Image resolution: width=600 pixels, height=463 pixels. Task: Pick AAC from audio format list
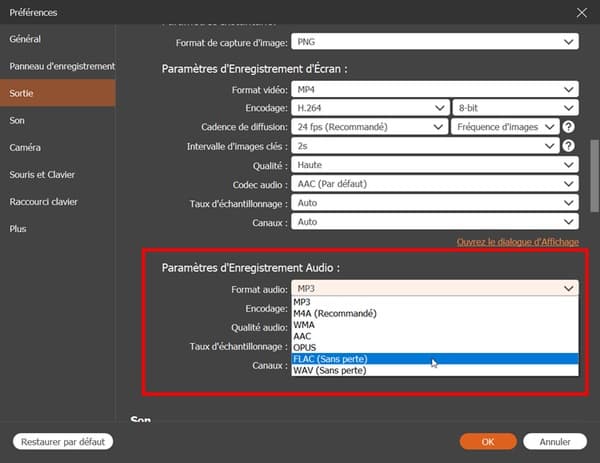click(435, 336)
